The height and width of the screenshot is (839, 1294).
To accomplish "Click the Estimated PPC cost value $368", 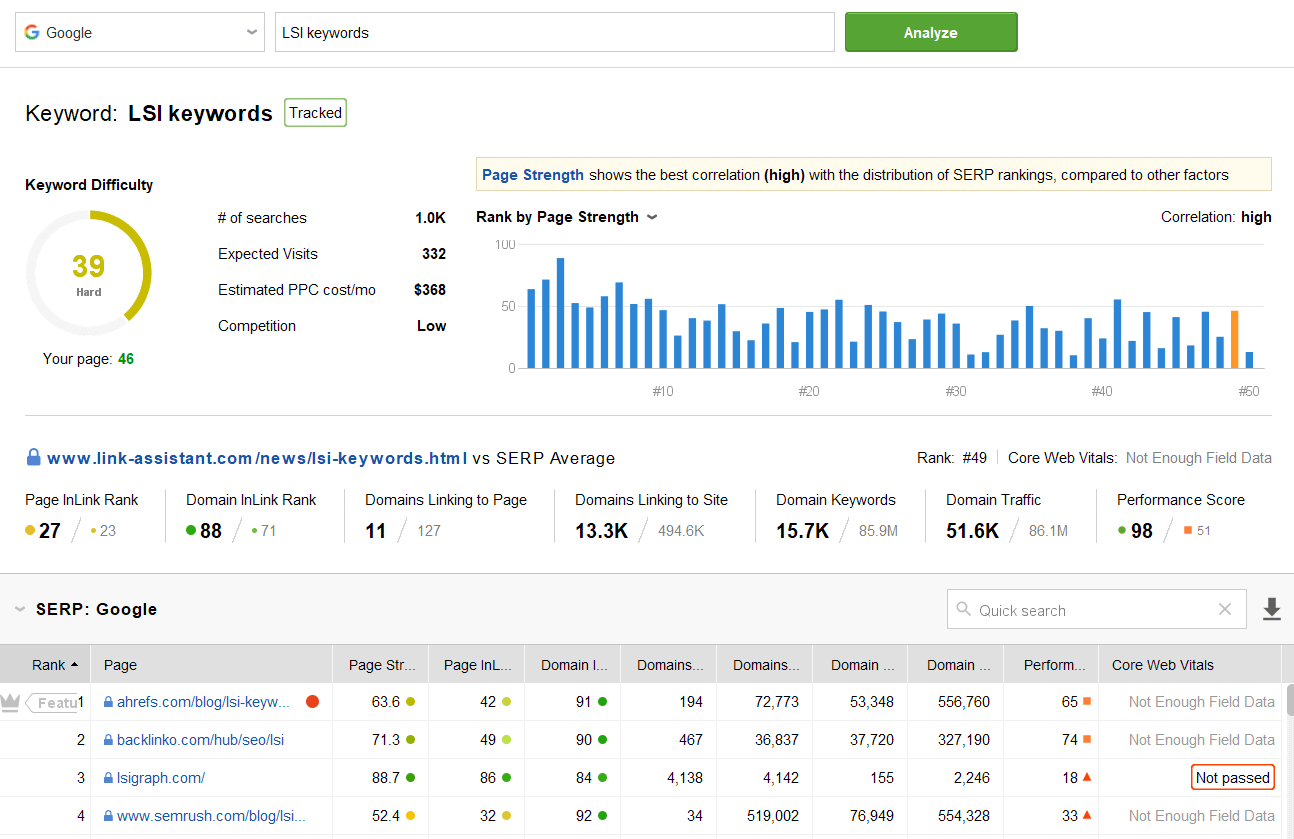I will (x=430, y=290).
